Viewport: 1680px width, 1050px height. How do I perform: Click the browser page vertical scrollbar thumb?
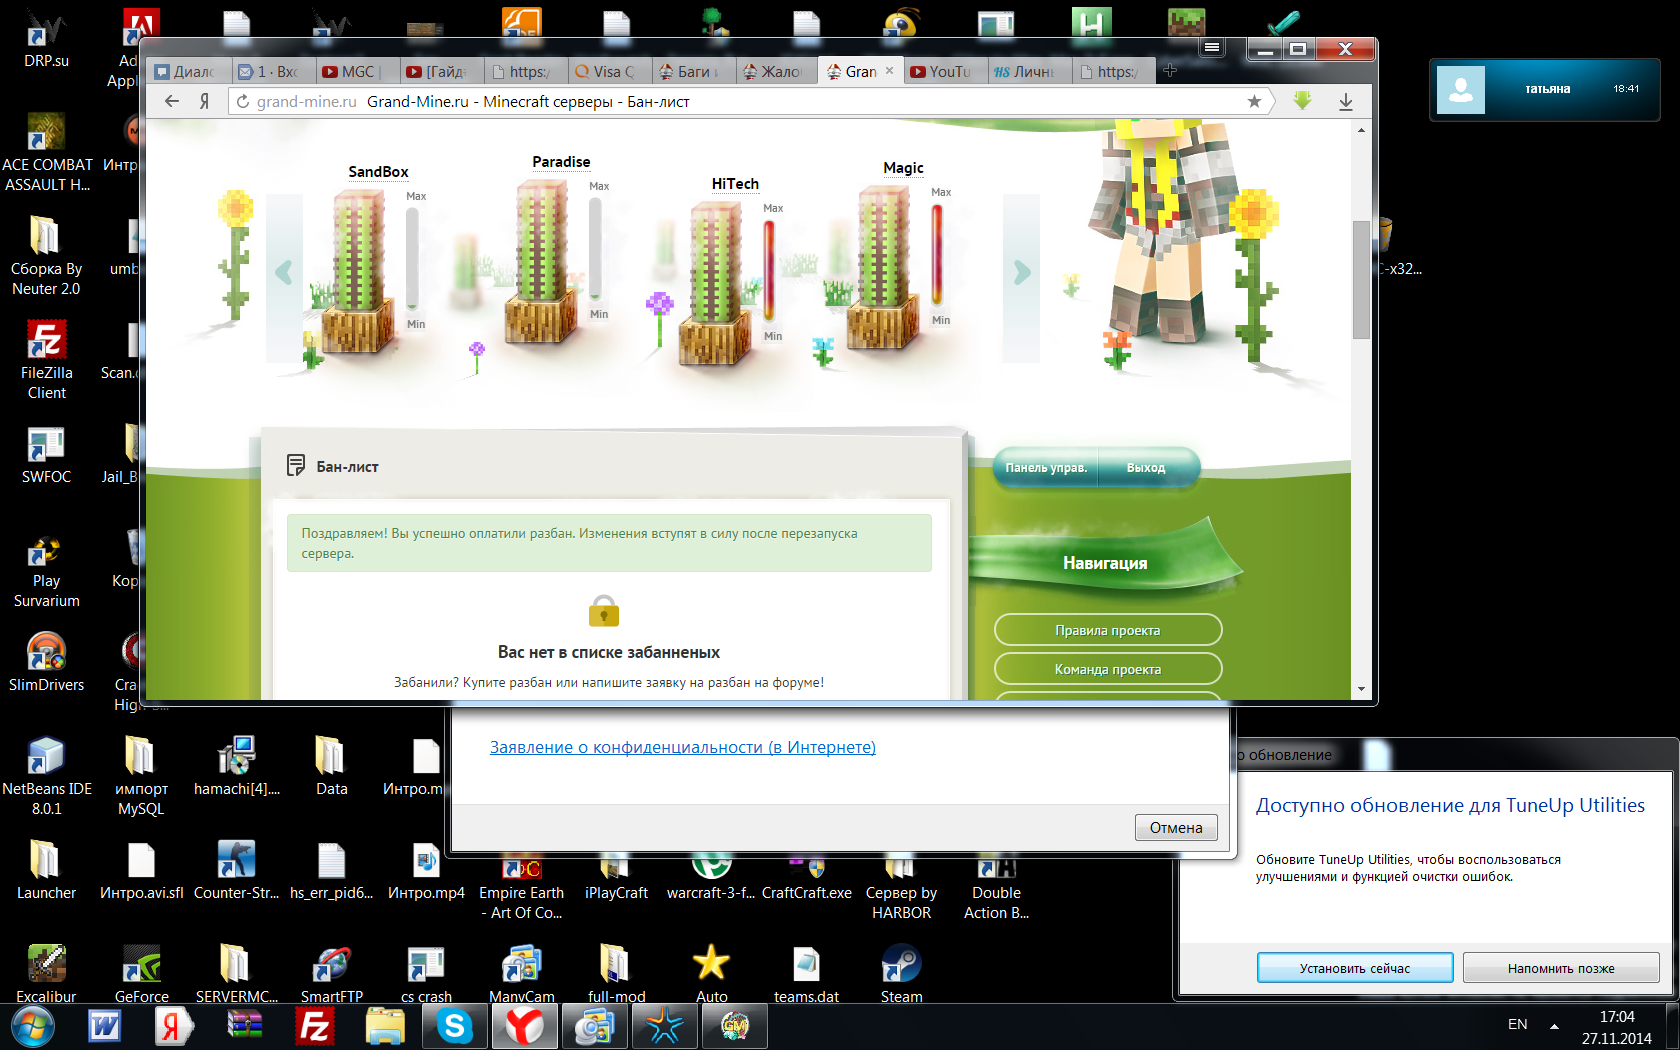pos(1361,279)
